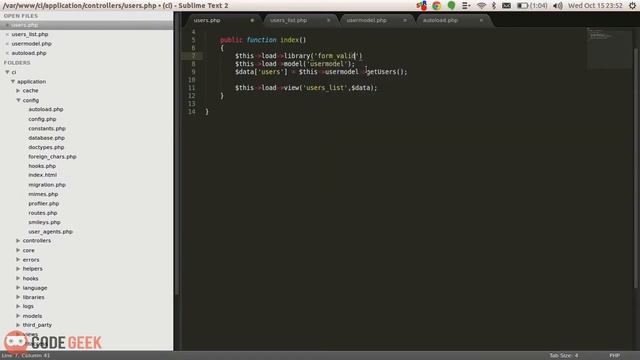Open users_list.php from the Open Files list
Image resolution: width=640 pixels, height=360 pixels.
coord(30,34)
